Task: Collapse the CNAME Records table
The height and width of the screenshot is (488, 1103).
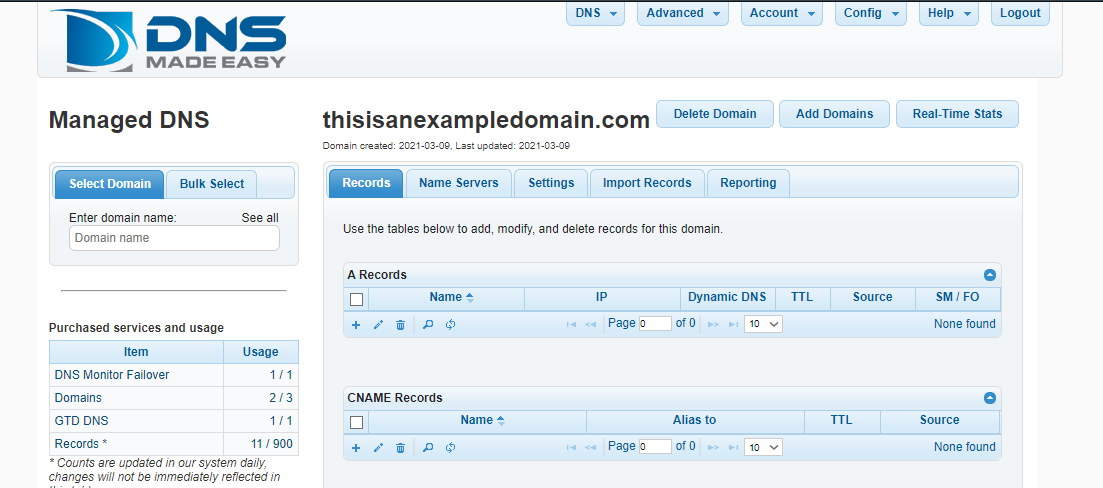Action: [989, 398]
